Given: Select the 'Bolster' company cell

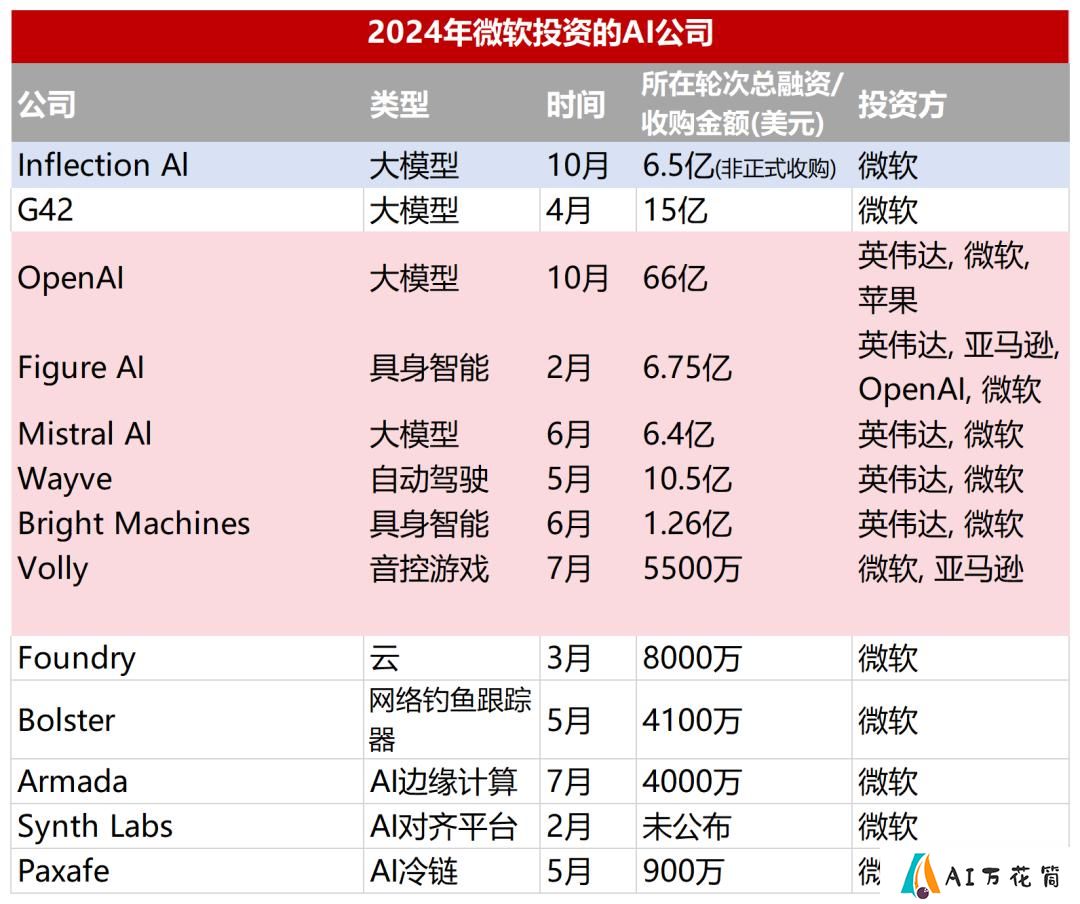Looking at the screenshot, I should (x=66, y=721).
